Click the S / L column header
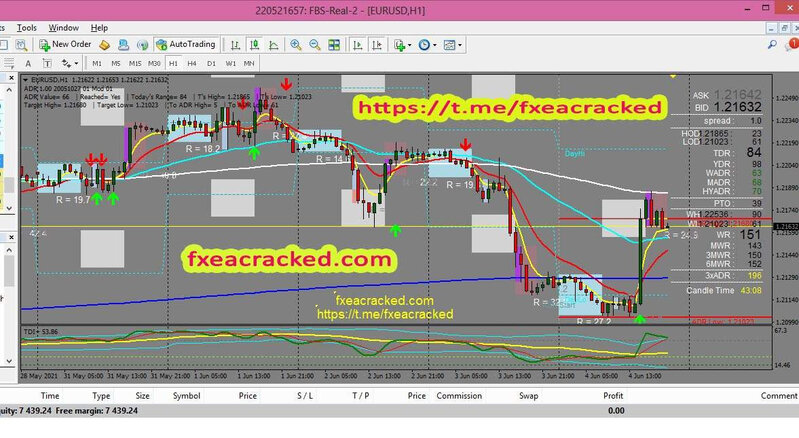 (x=305, y=396)
